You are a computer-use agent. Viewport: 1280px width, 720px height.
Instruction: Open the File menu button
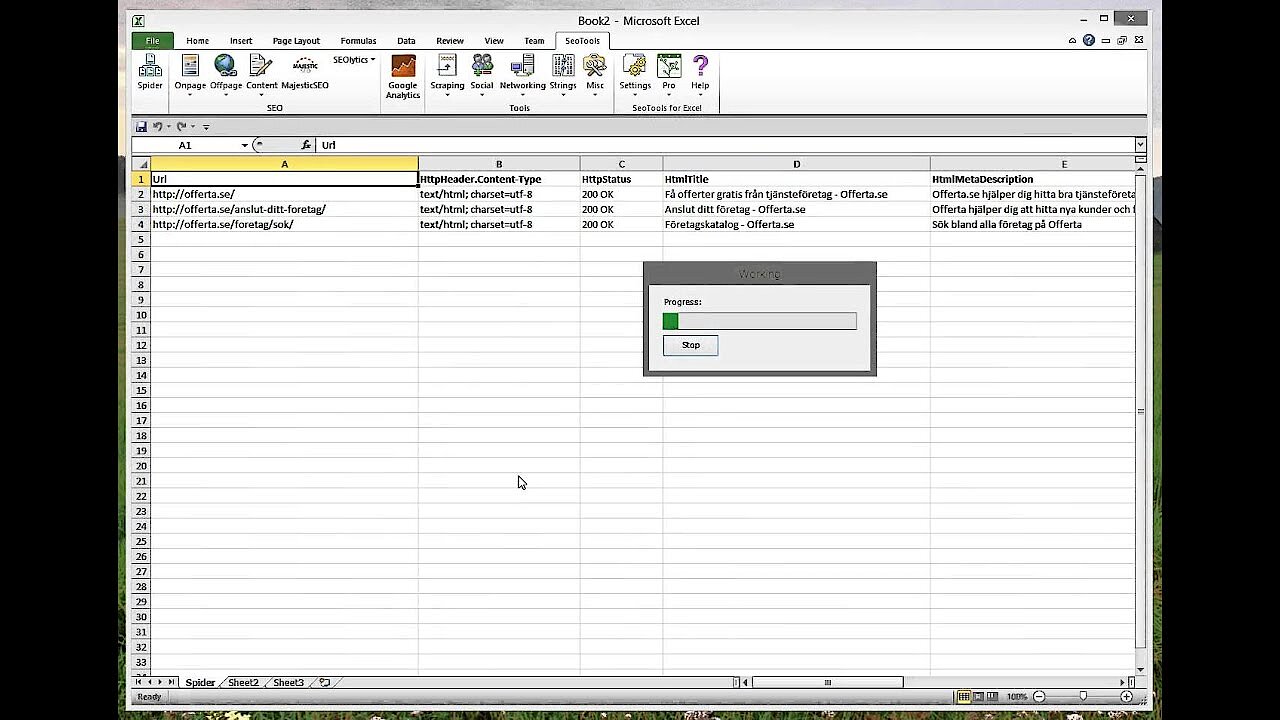(152, 41)
